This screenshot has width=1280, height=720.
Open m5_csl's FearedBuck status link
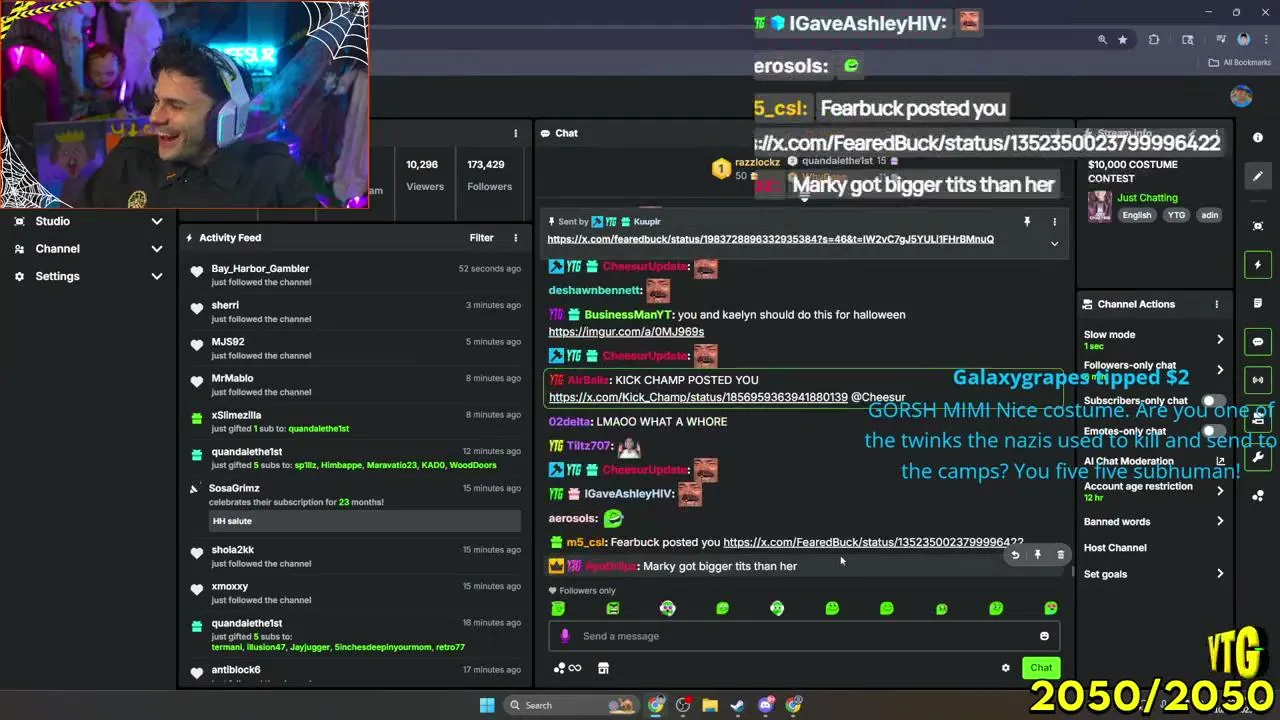tap(873, 543)
